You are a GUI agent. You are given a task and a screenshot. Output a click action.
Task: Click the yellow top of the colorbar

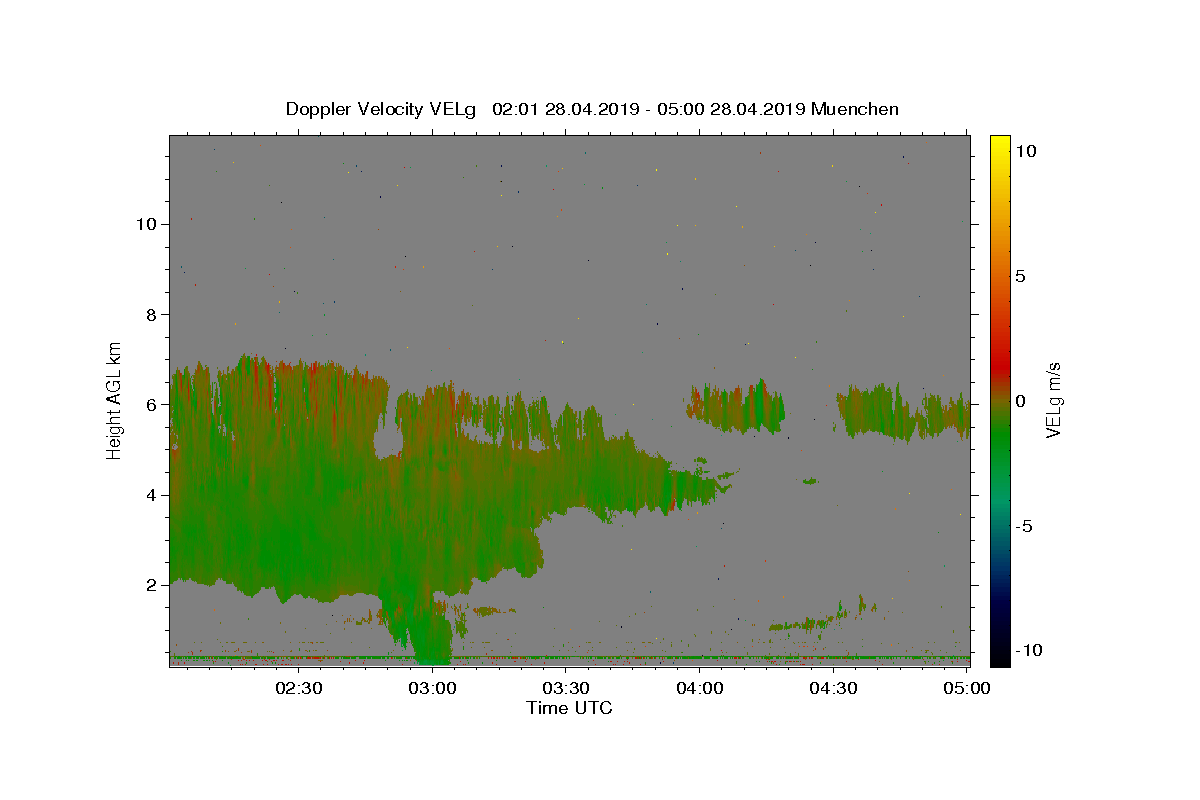[x=1000, y=145]
